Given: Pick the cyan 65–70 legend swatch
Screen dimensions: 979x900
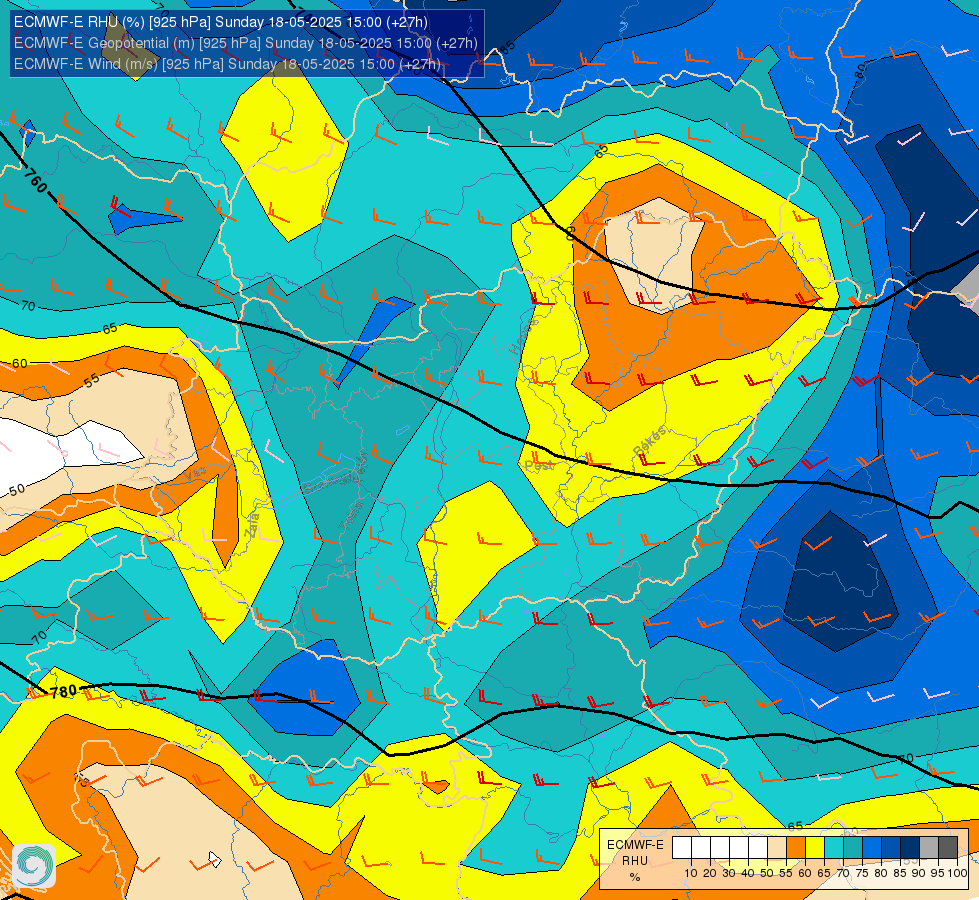Looking at the screenshot, I should [834, 848].
